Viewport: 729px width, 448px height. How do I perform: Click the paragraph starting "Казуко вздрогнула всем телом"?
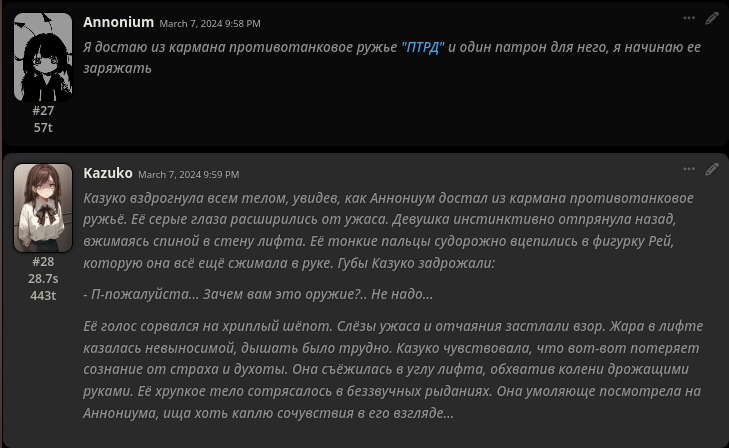388,231
